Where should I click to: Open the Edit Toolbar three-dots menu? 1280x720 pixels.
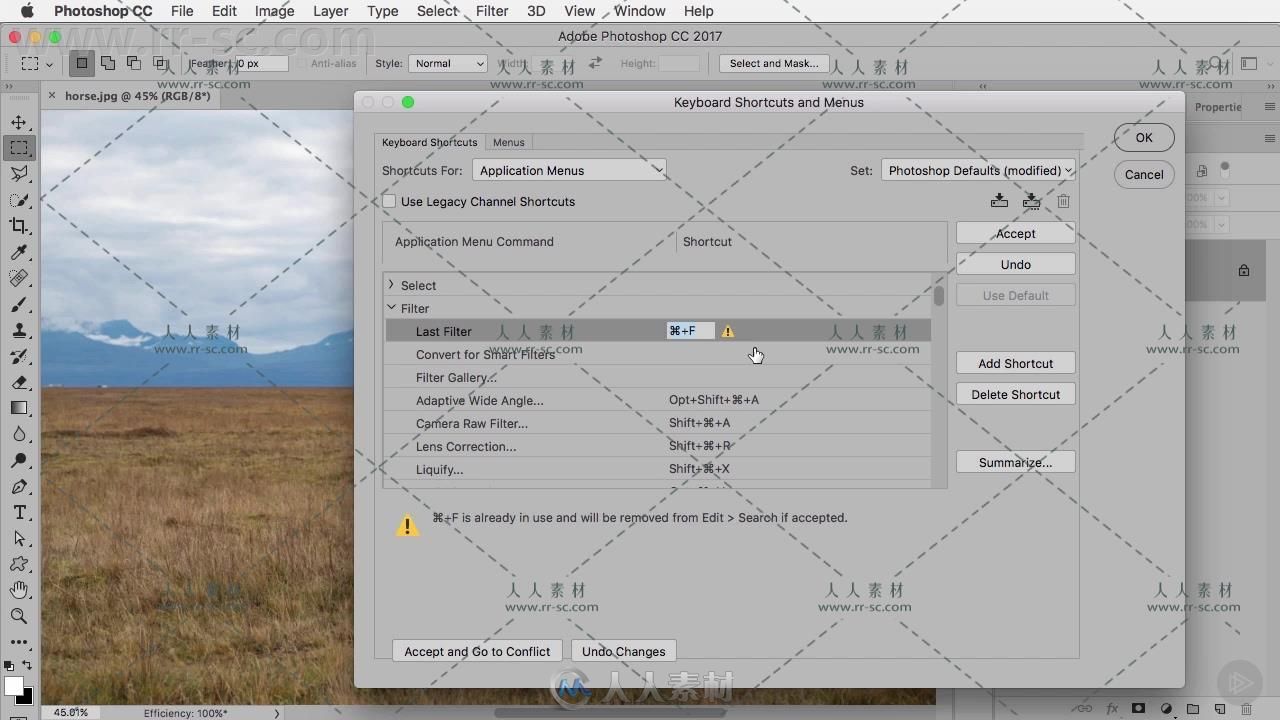(x=19, y=642)
